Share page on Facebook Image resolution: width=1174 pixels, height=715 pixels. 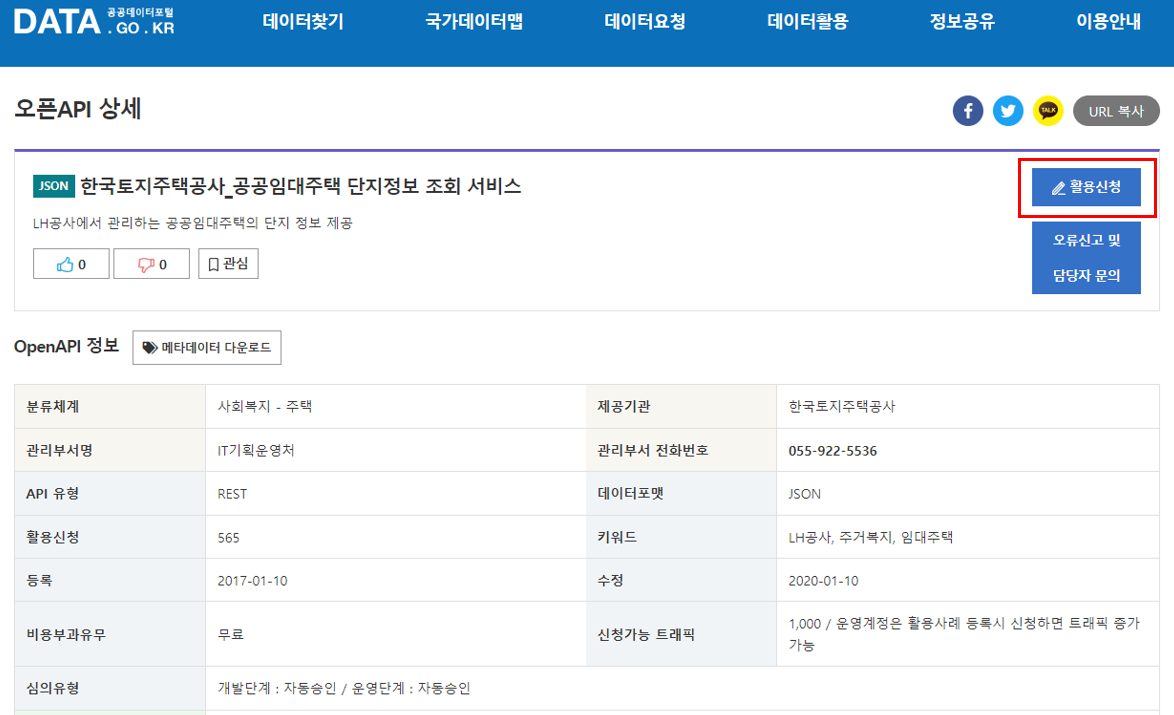[967, 112]
